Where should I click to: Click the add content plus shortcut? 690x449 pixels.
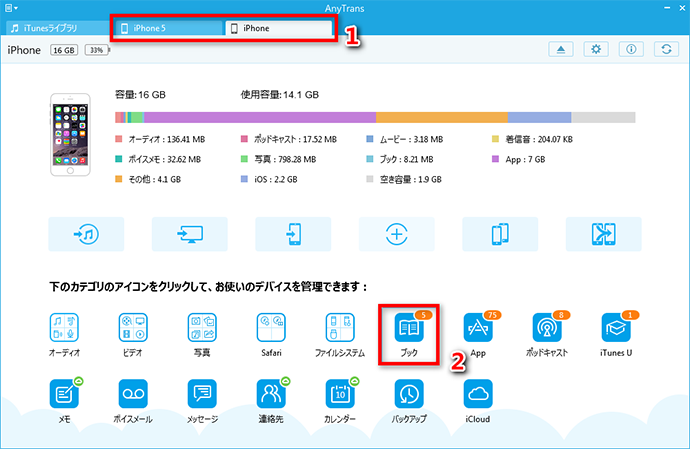click(396, 234)
